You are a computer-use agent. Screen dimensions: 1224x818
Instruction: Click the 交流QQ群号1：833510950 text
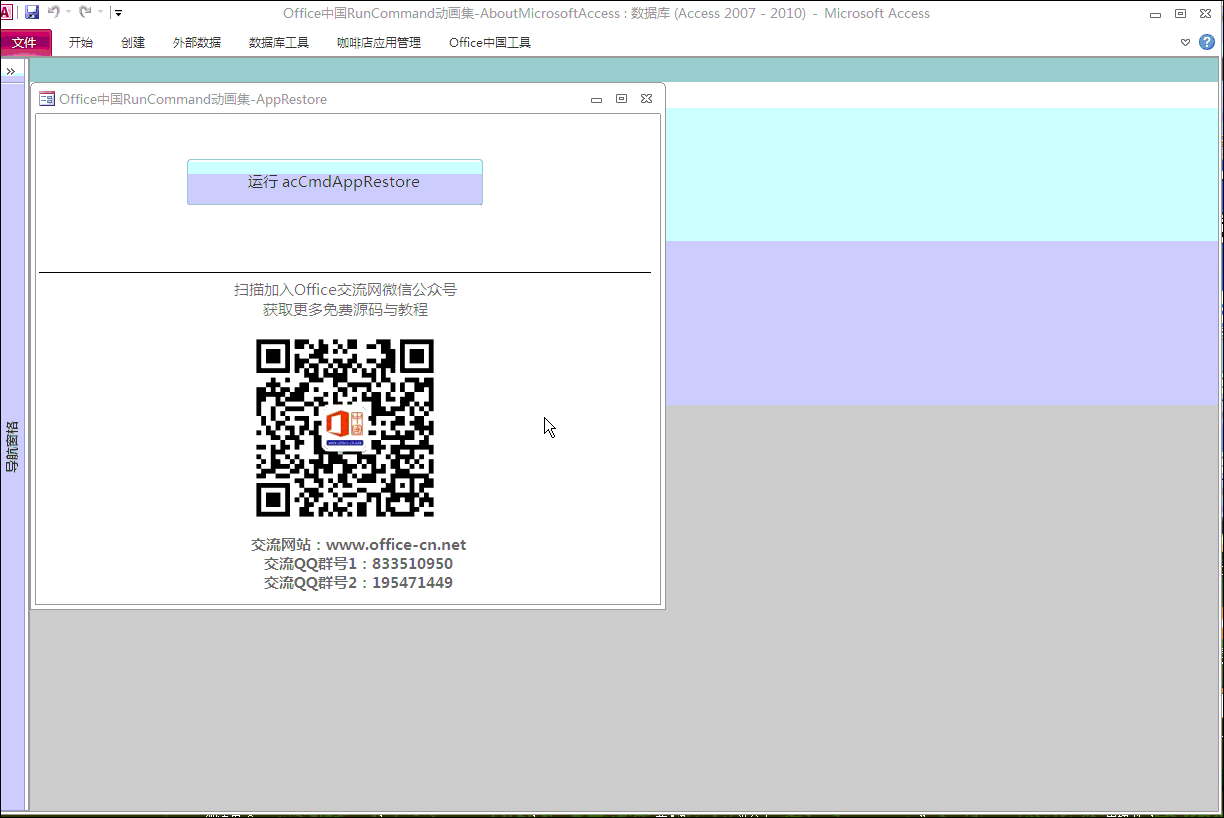[x=358, y=564]
